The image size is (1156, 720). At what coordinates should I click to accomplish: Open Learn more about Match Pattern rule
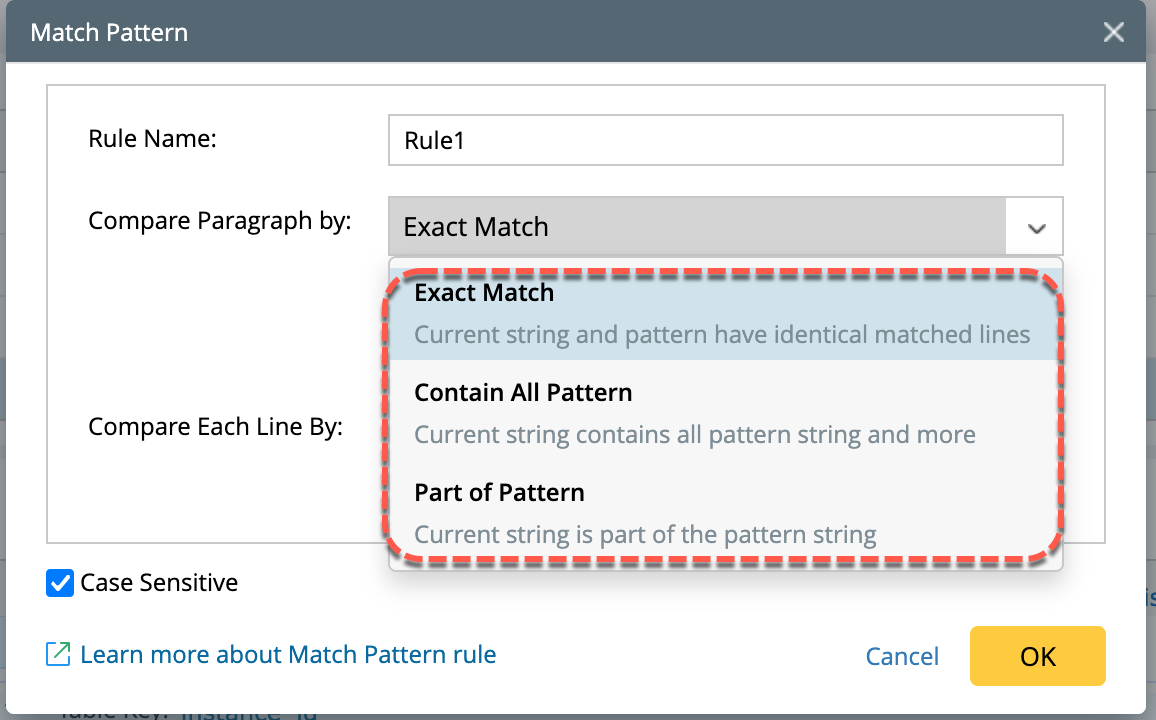tap(288, 655)
